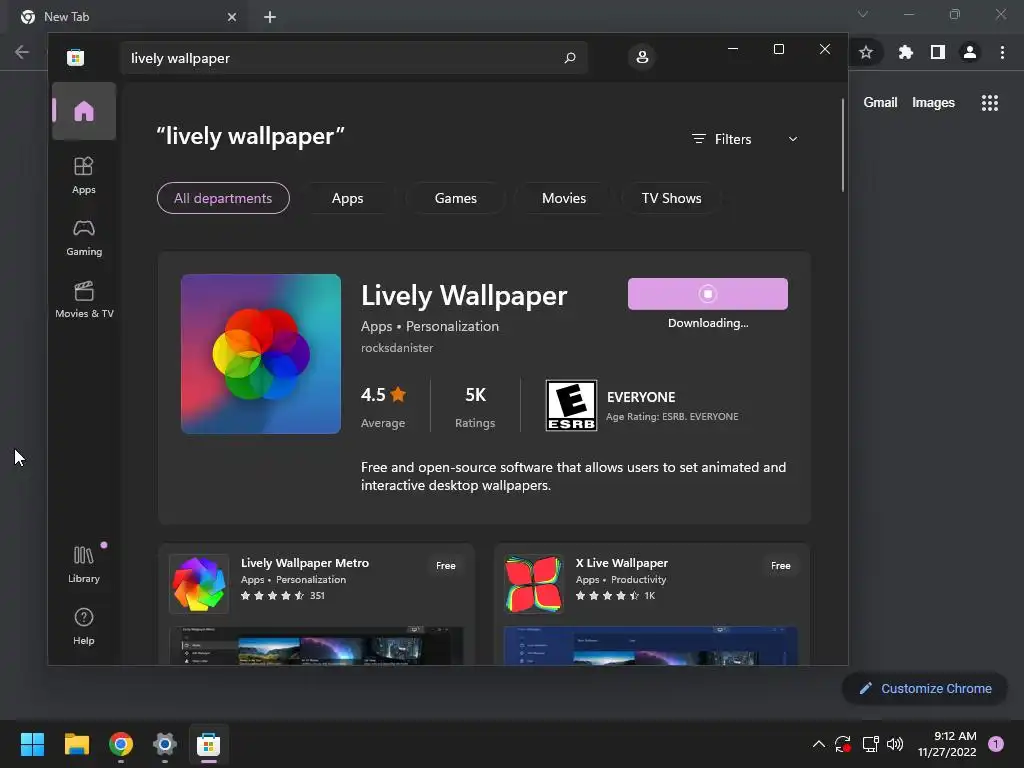Open Chrome extensions puzzle icon

pyautogui.click(x=905, y=52)
